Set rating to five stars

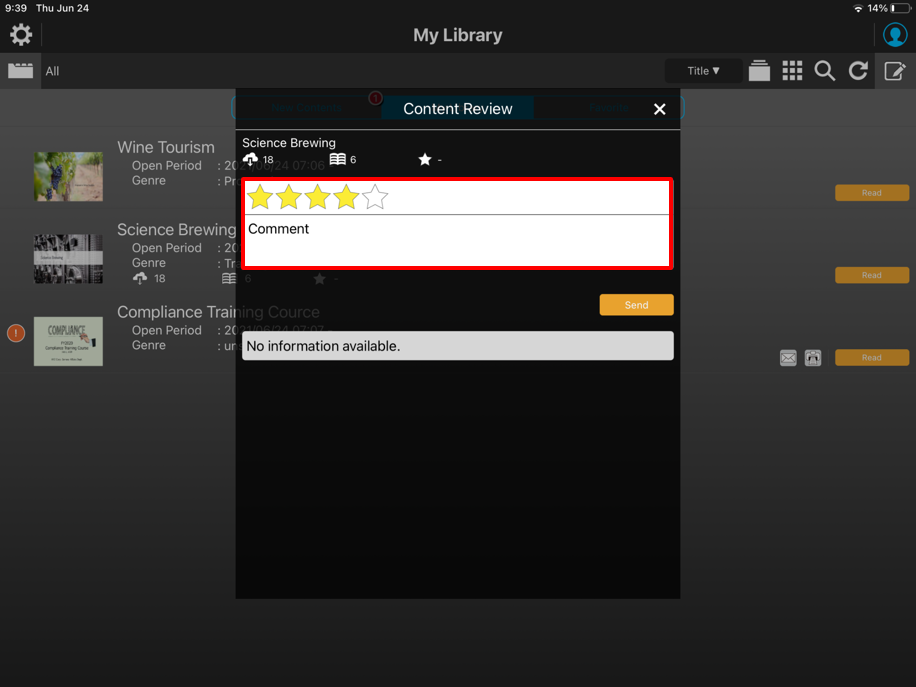click(375, 197)
